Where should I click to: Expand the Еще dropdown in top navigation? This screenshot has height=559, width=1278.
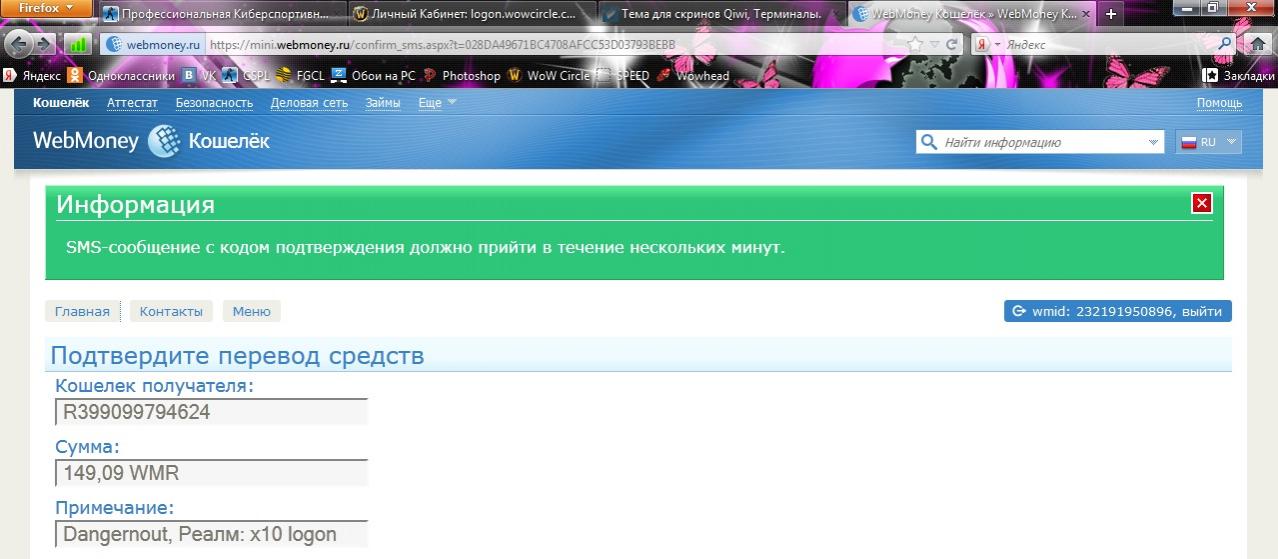pyautogui.click(x=437, y=103)
